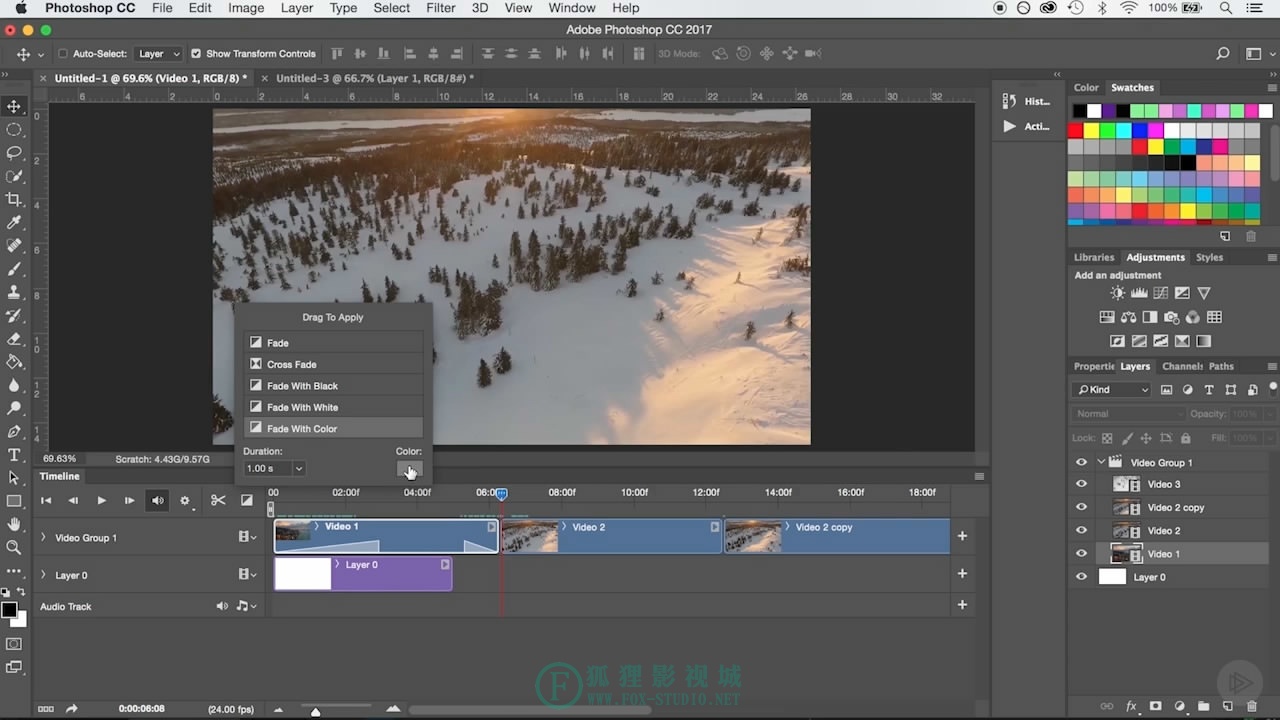Image resolution: width=1280 pixels, height=720 pixels.
Task: Select the Pen tool
Action: click(14, 431)
